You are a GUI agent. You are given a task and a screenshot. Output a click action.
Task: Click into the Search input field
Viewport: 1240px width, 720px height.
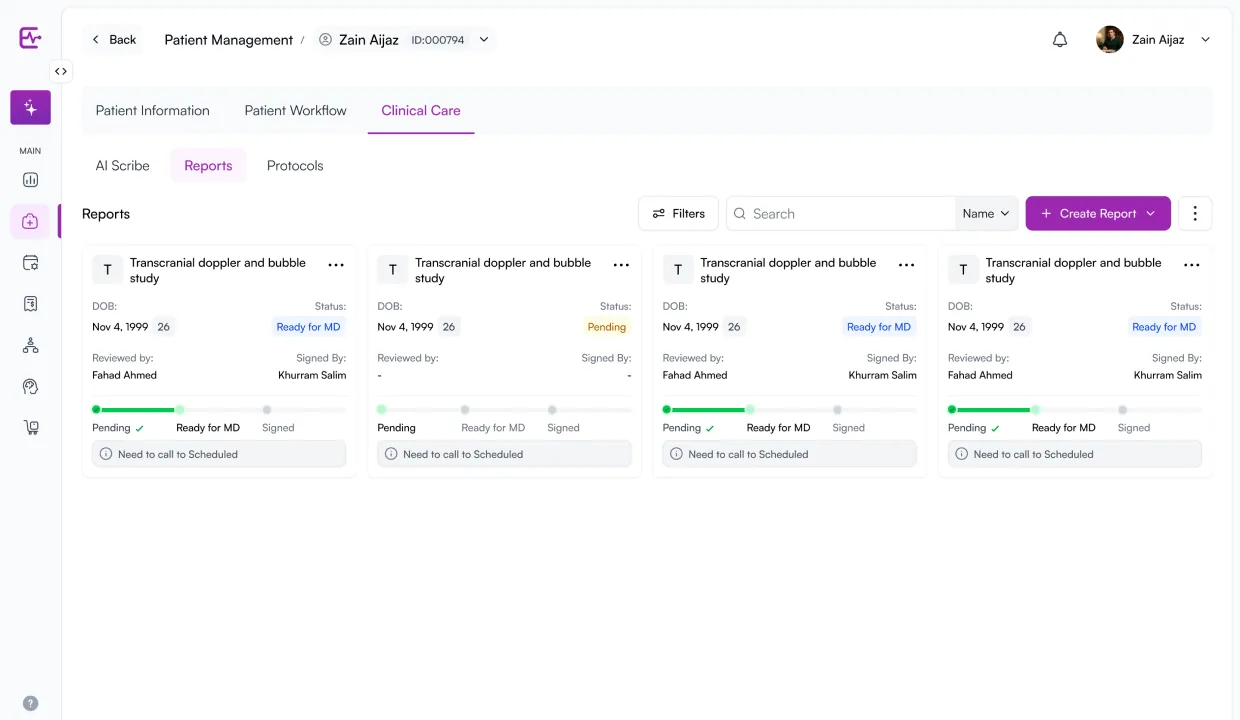[840, 213]
